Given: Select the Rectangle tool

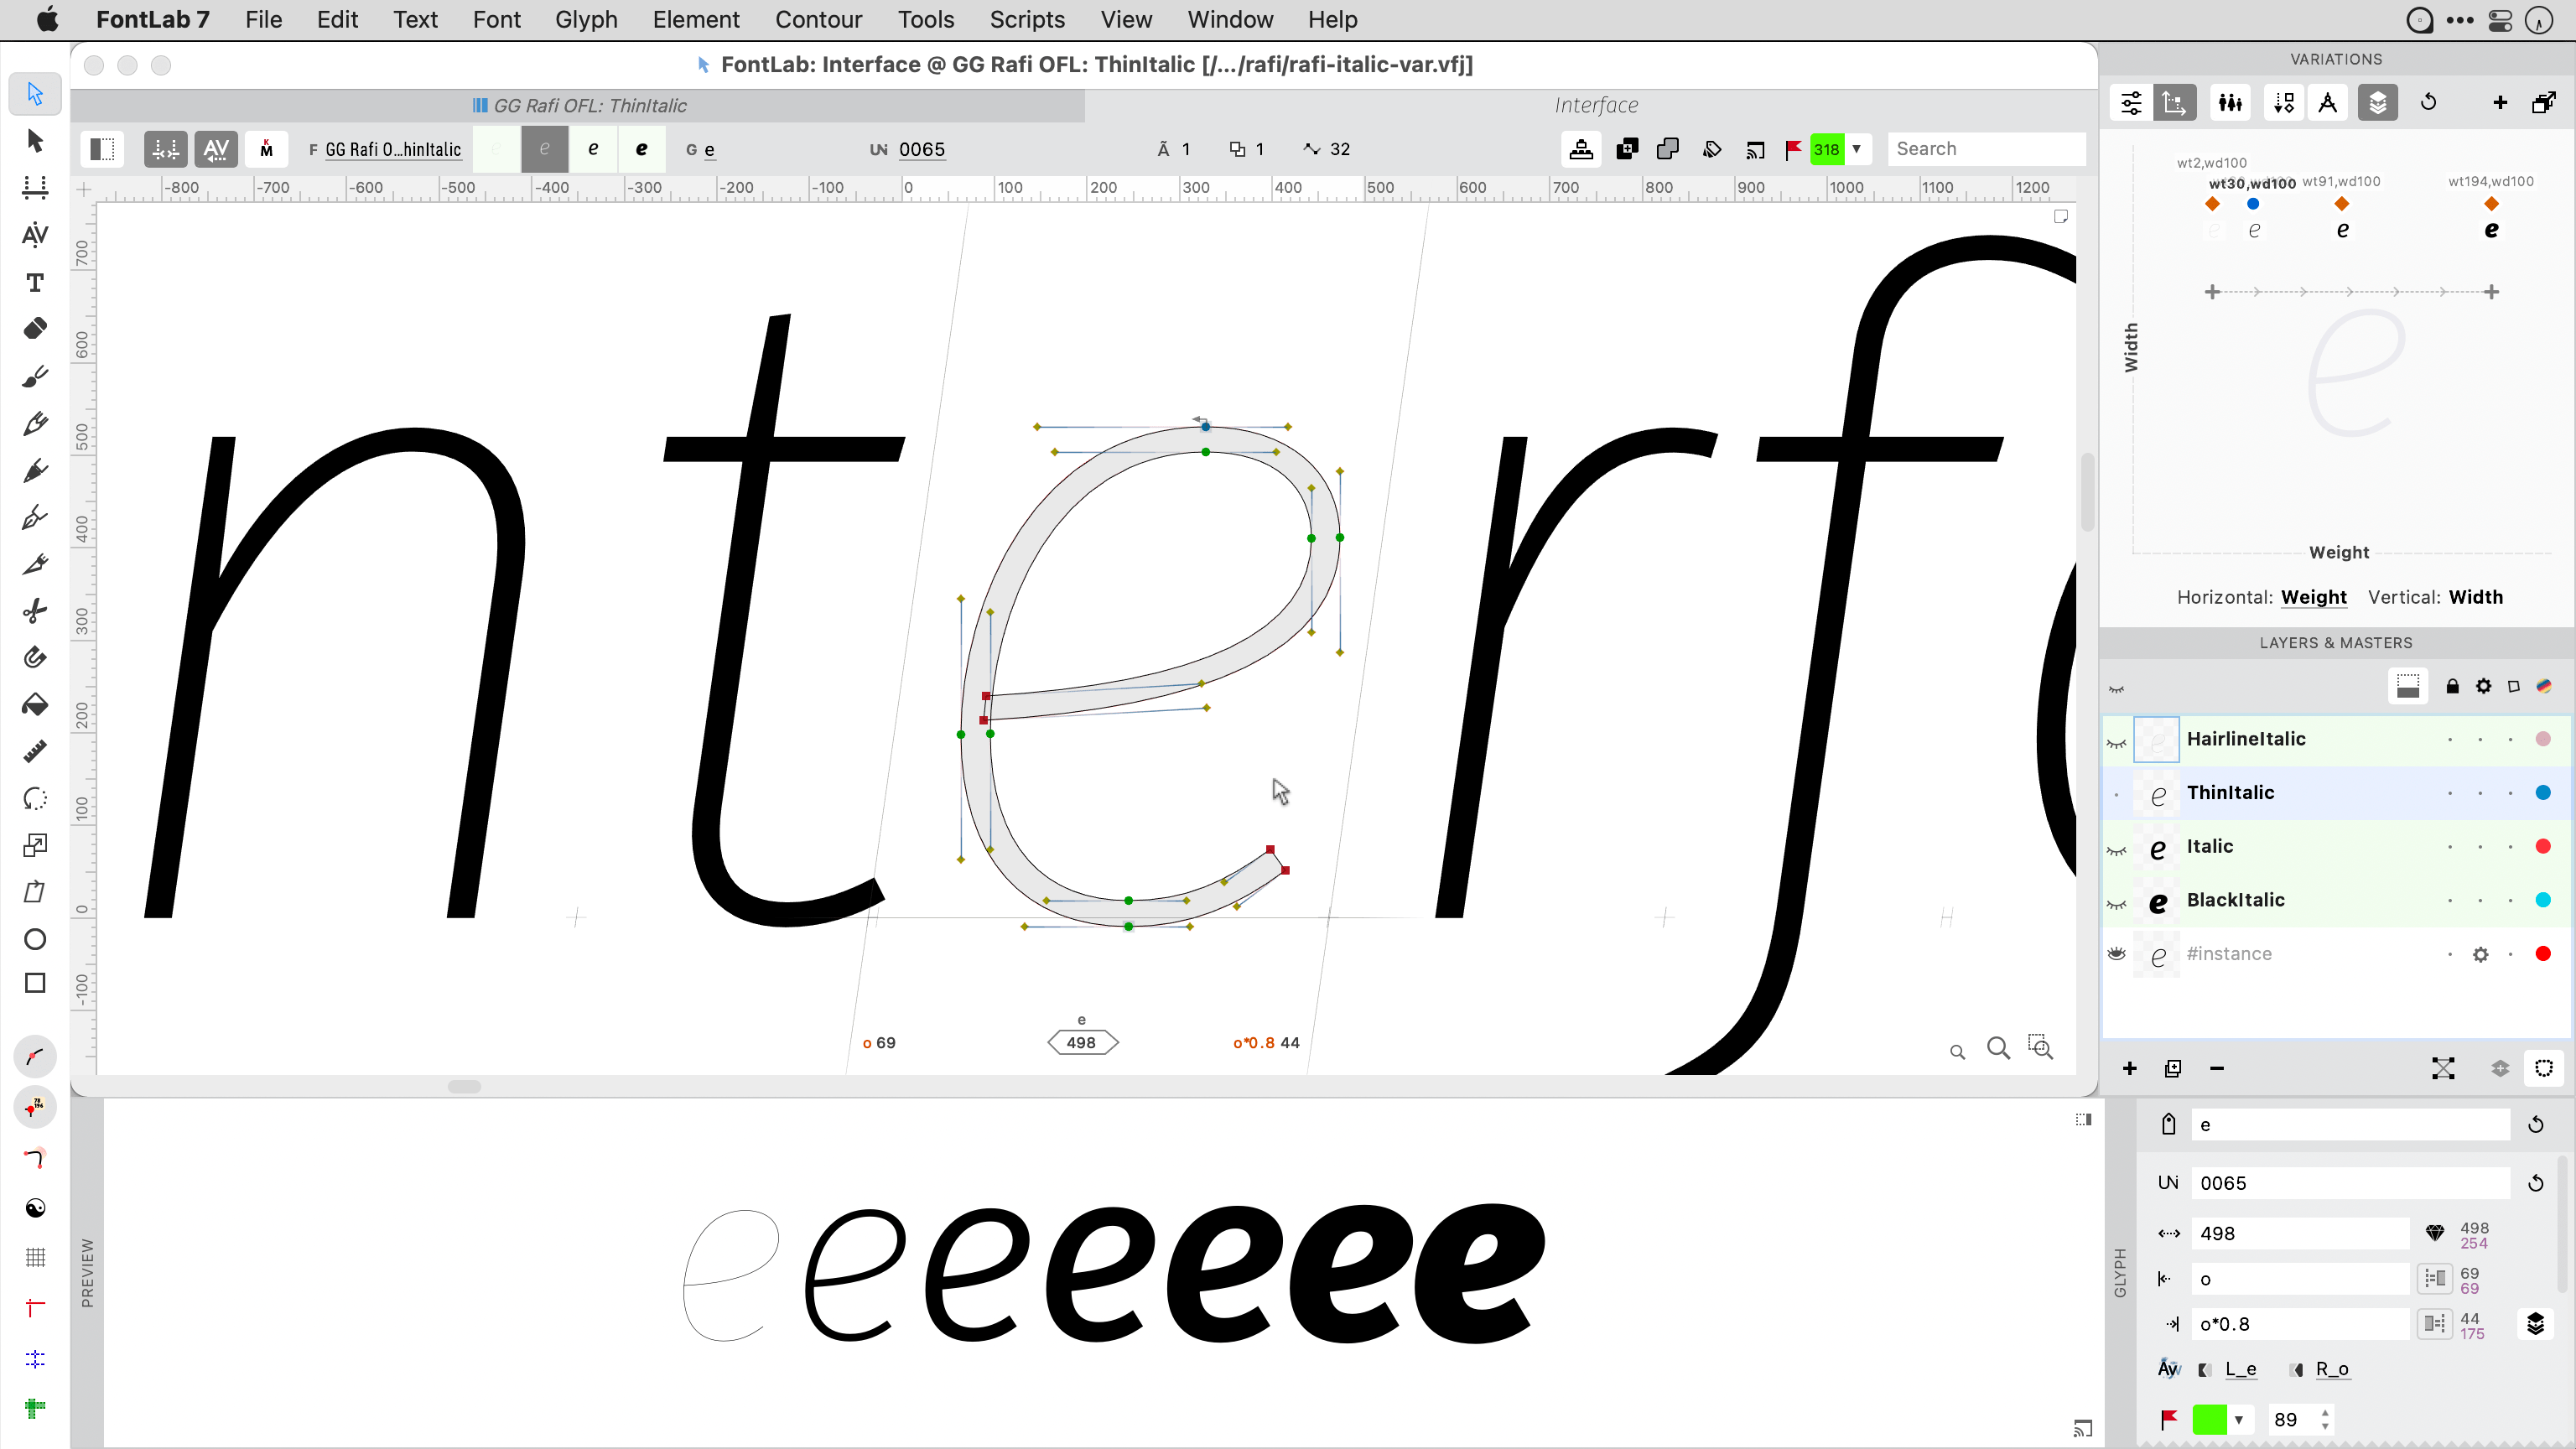Looking at the screenshot, I should coord(35,984).
